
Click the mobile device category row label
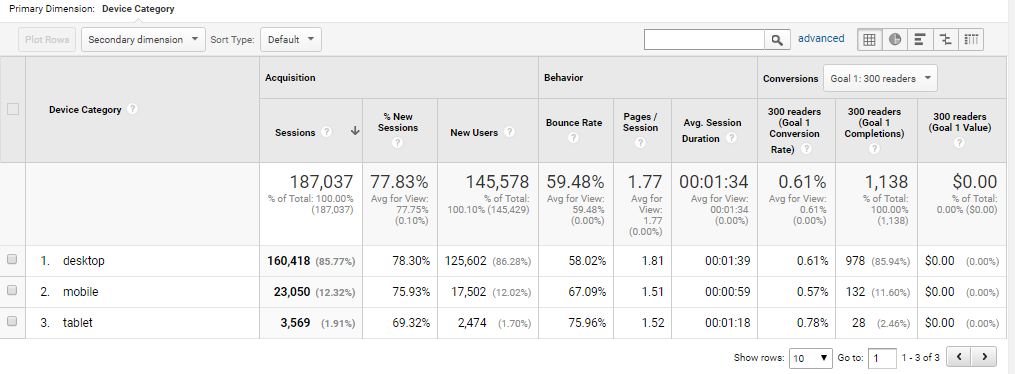(x=80, y=292)
